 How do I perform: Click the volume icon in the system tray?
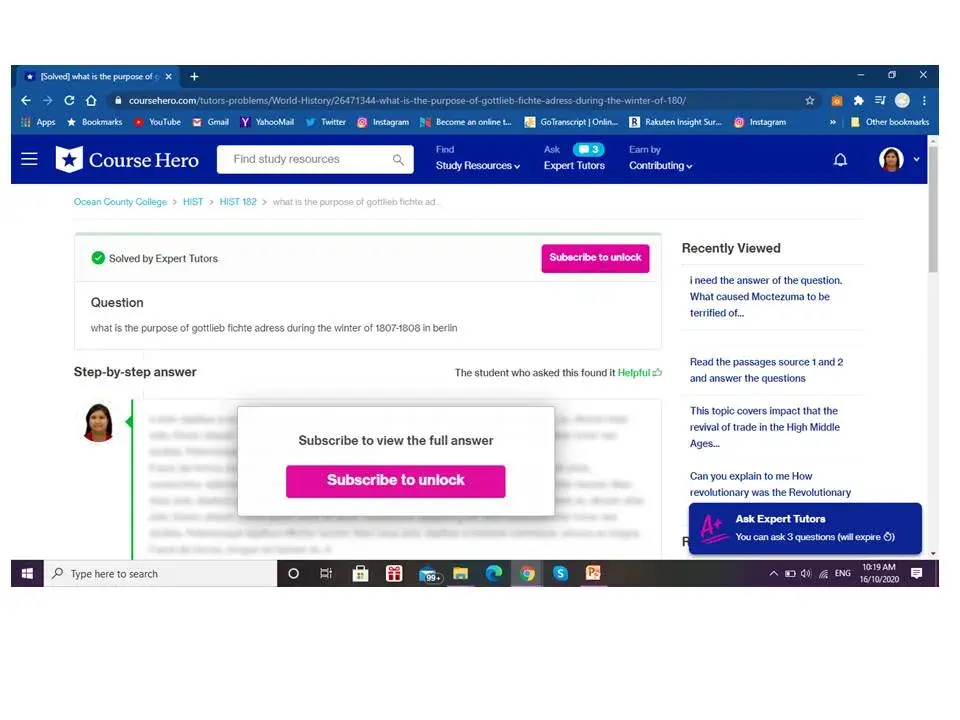(806, 574)
